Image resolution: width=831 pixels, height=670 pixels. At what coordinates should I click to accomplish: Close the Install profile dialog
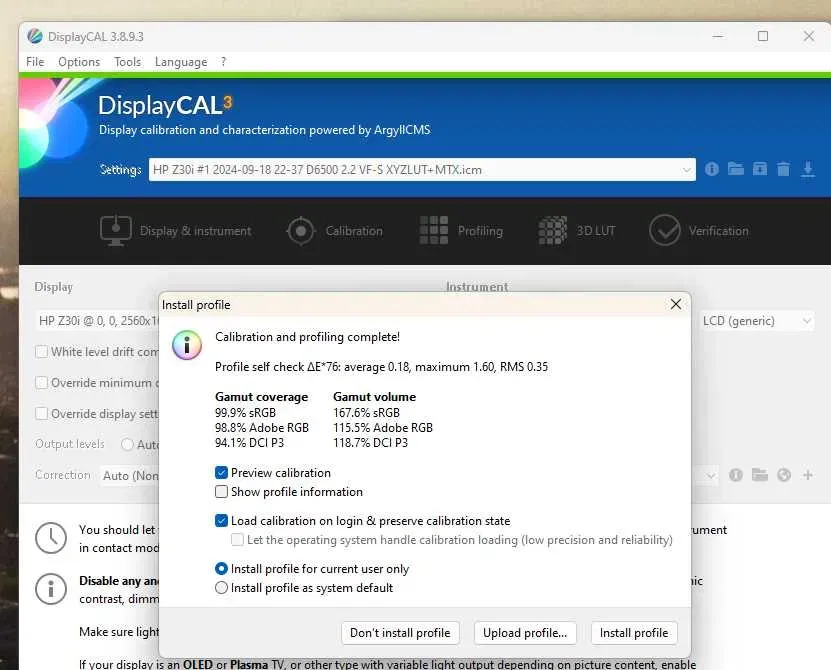tap(676, 304)
